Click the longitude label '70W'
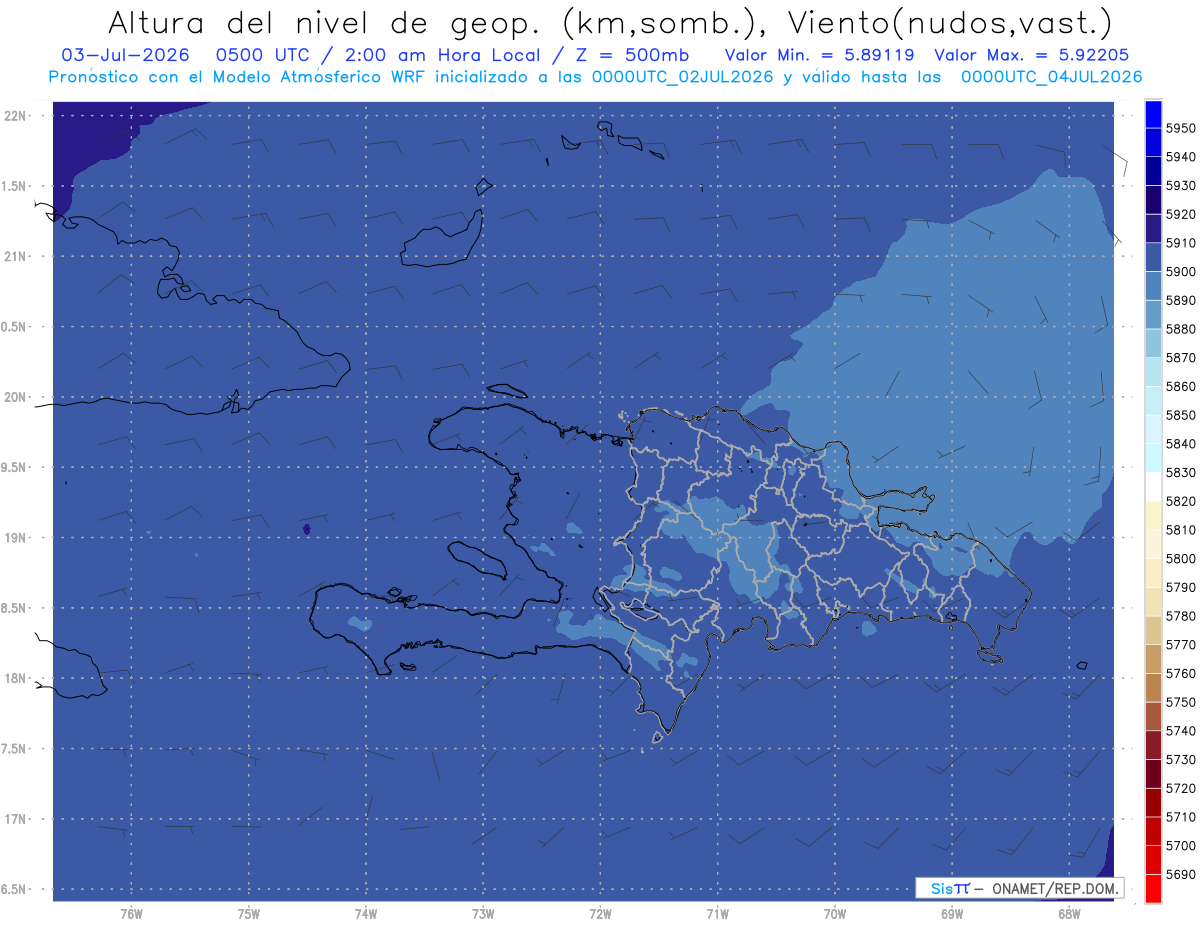Screen dimensions: 1200x927 point(835,913)
